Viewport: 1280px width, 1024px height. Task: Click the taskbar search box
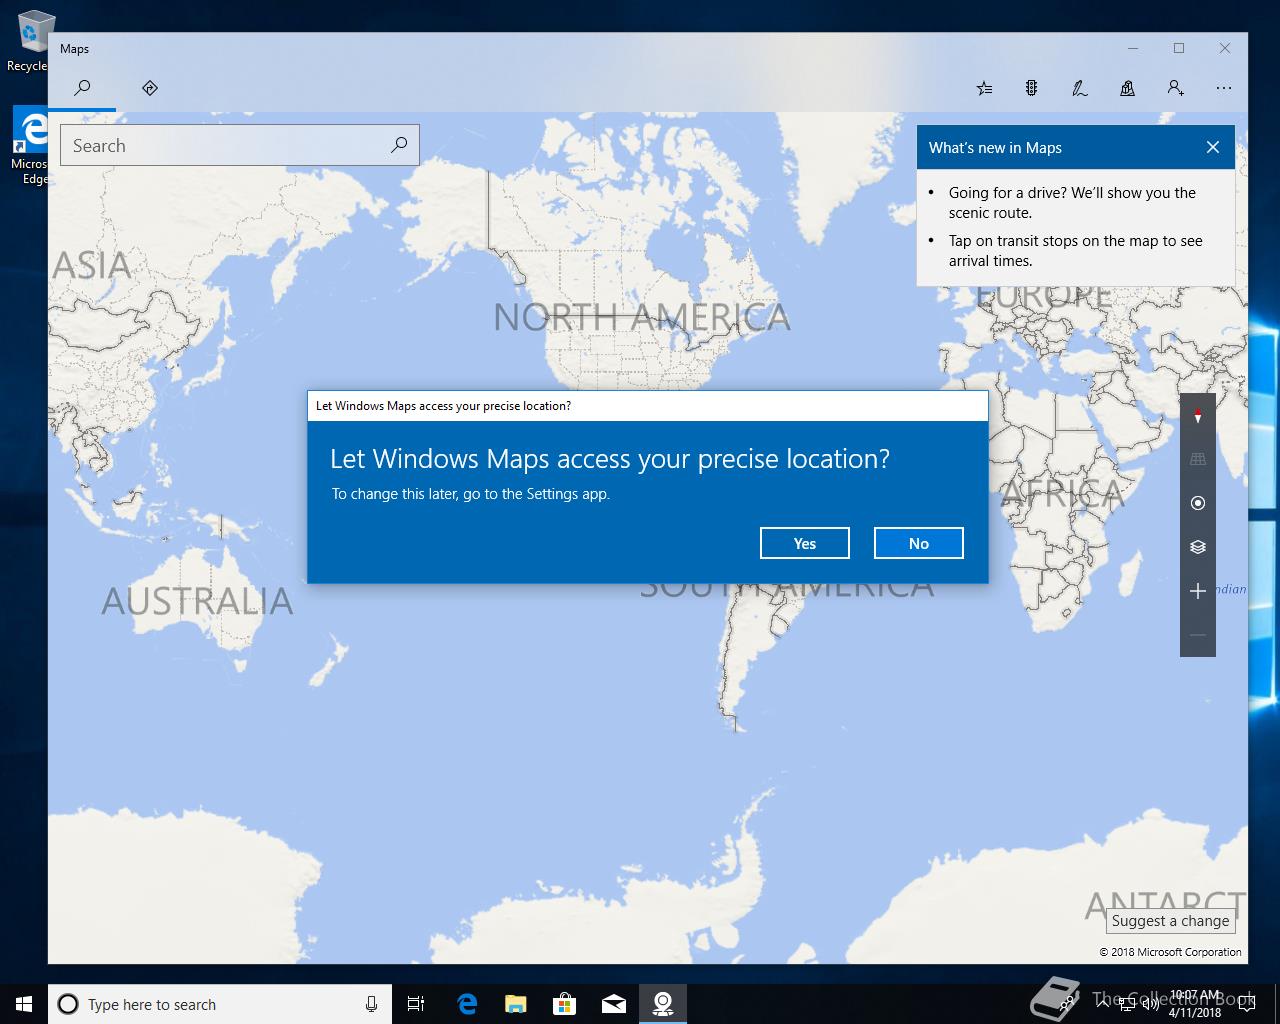[220, 1004]
